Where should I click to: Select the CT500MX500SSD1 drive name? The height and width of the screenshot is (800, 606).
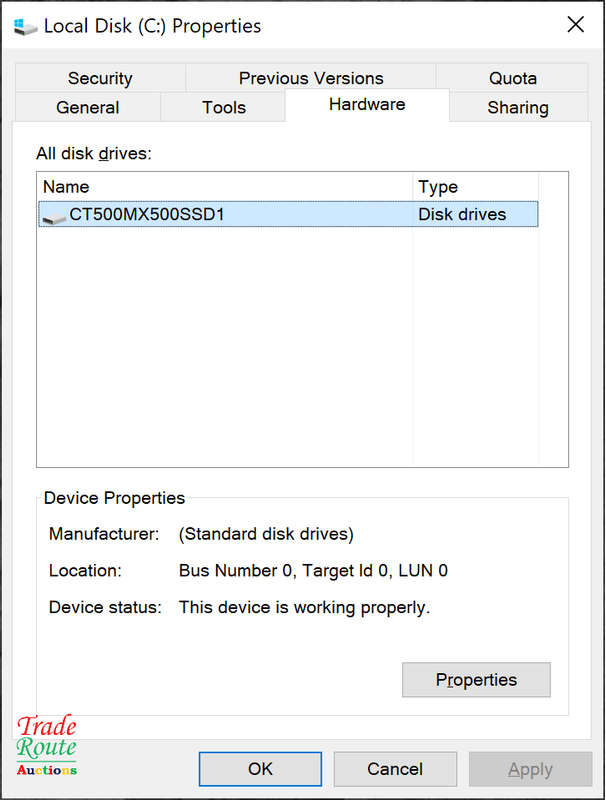pyautogui.click(x=147, y=214)
